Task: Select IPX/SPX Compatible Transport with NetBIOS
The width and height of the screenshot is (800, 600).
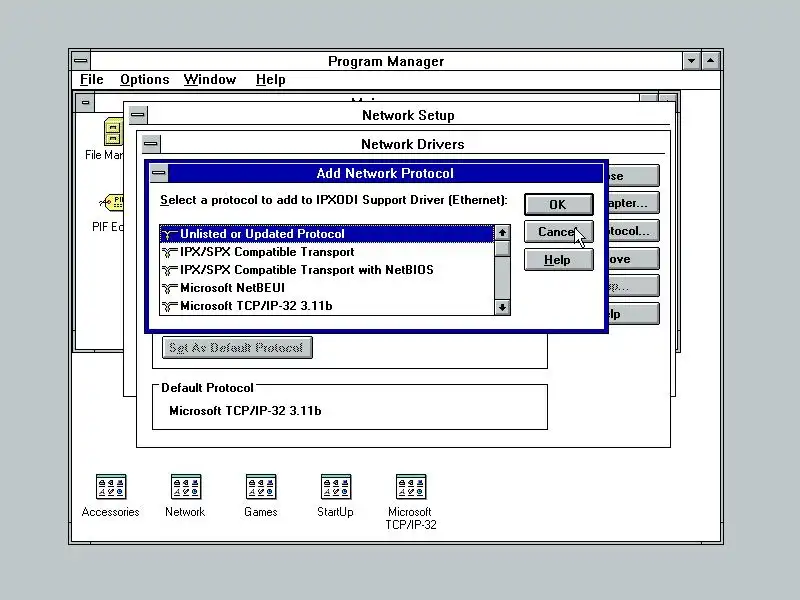Action: click(327, 270)
